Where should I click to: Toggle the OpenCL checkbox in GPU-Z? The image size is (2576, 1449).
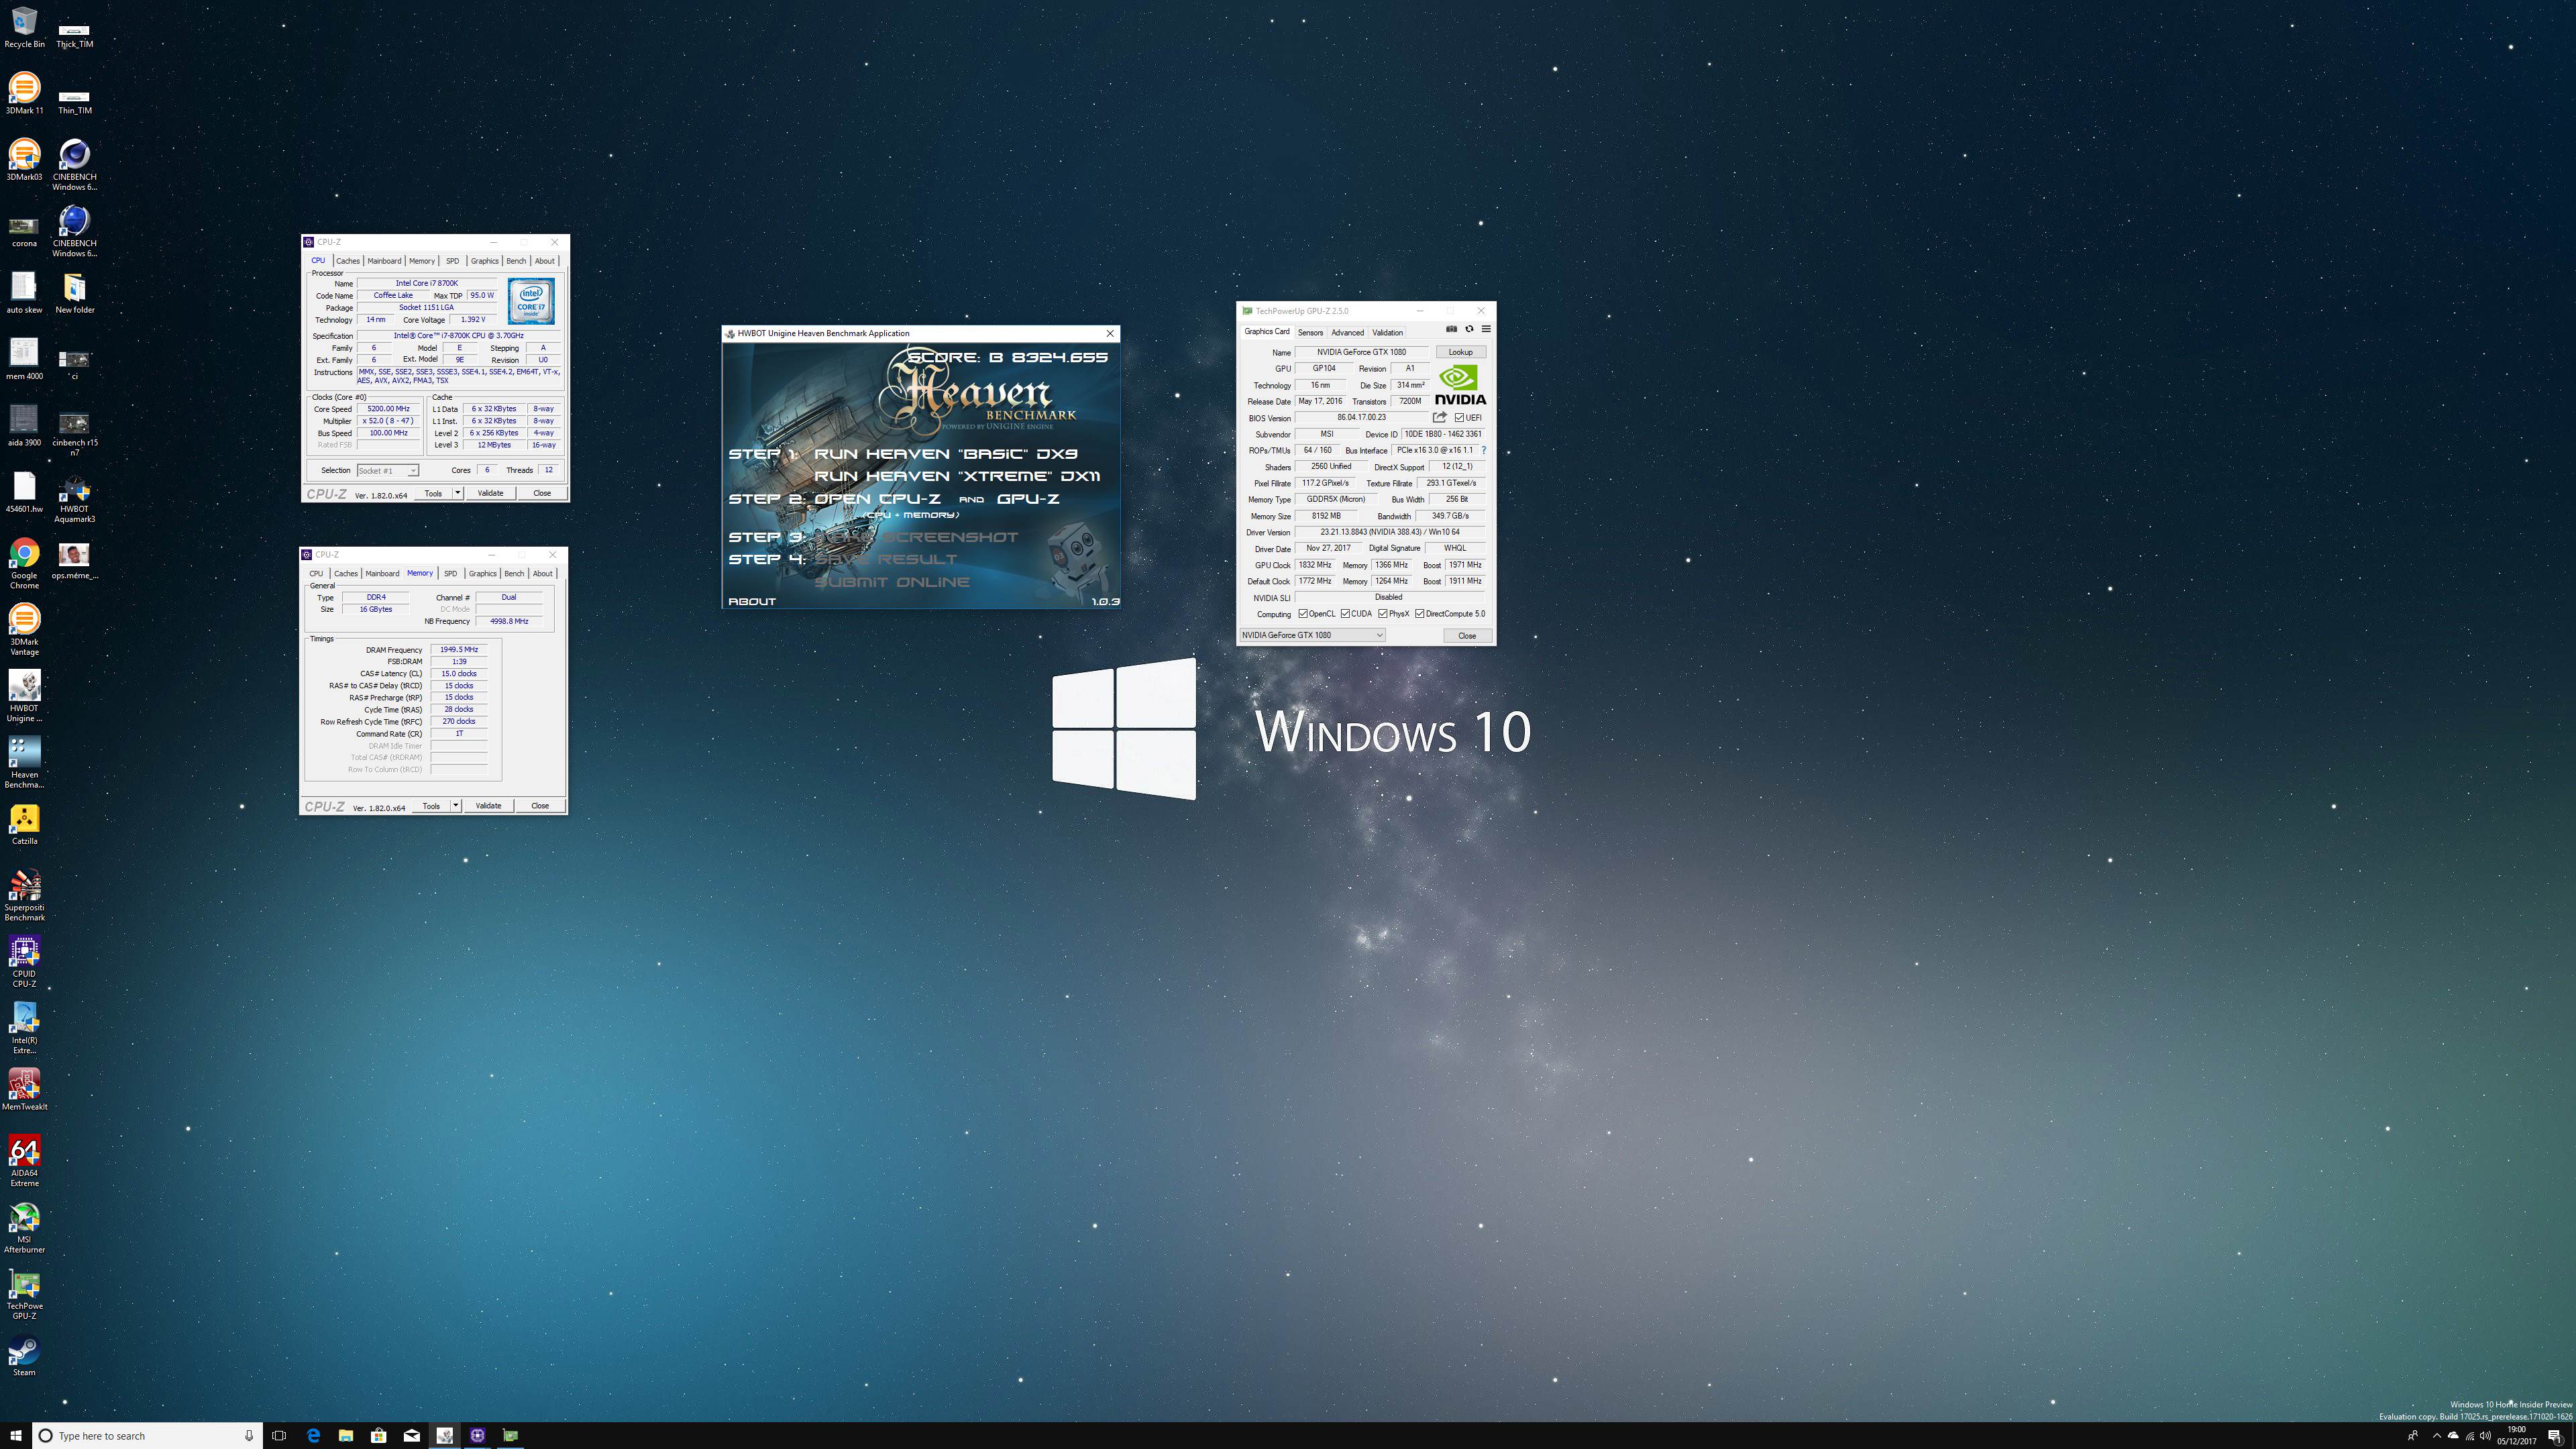click(1302, 614)
